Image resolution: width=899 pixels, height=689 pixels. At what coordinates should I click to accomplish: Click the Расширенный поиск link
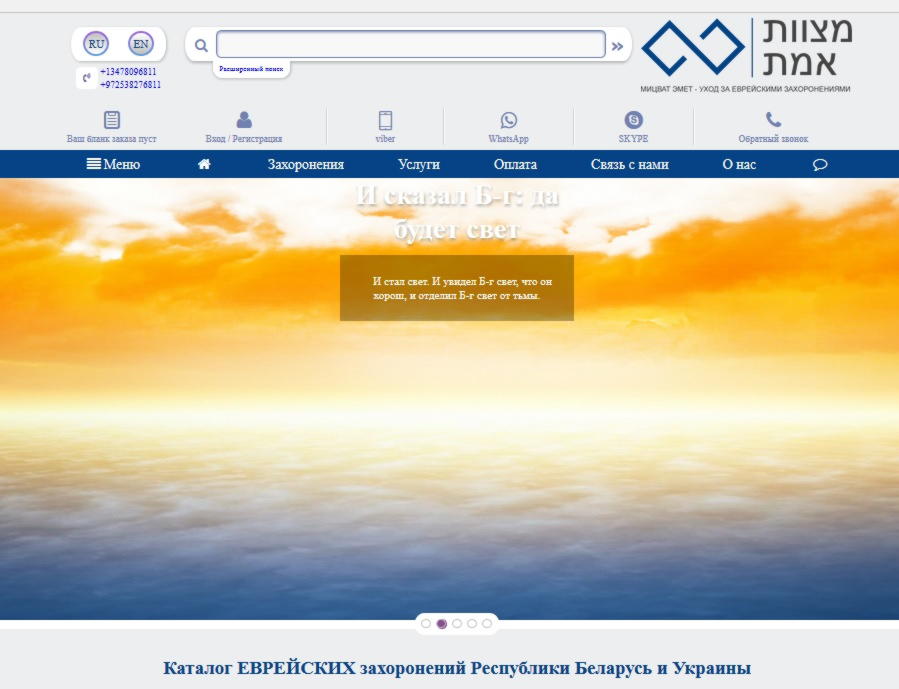[x=252, y=69]
